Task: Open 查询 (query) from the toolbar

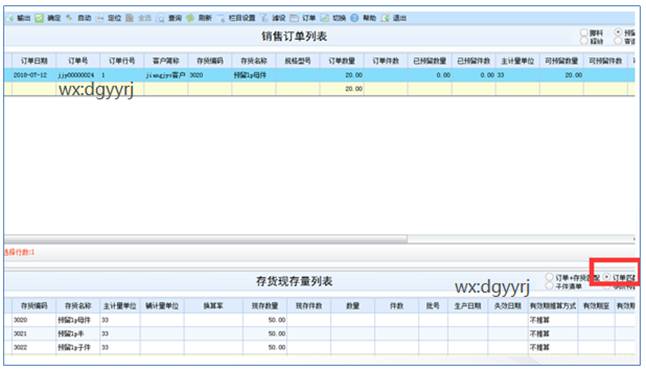Action: (x=171, y=18)
